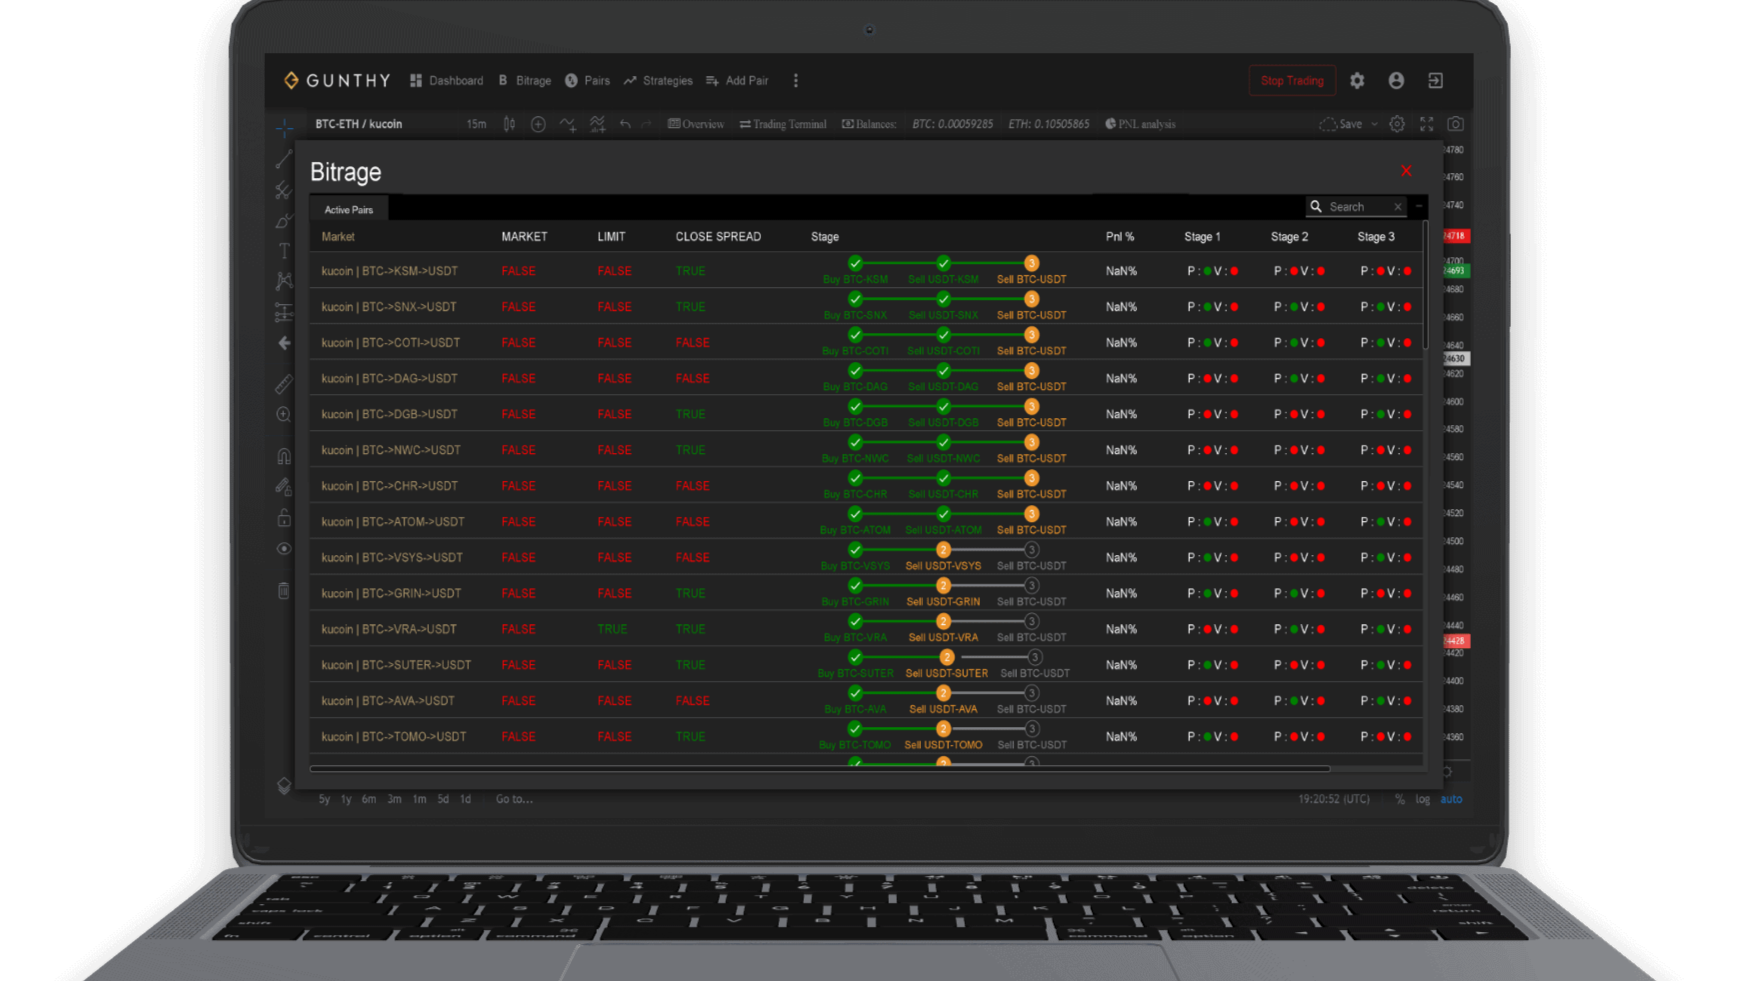Click the back arrow in left toolbar
Image resolution: width=1747 pixels, height=981 pixels.
284,343
